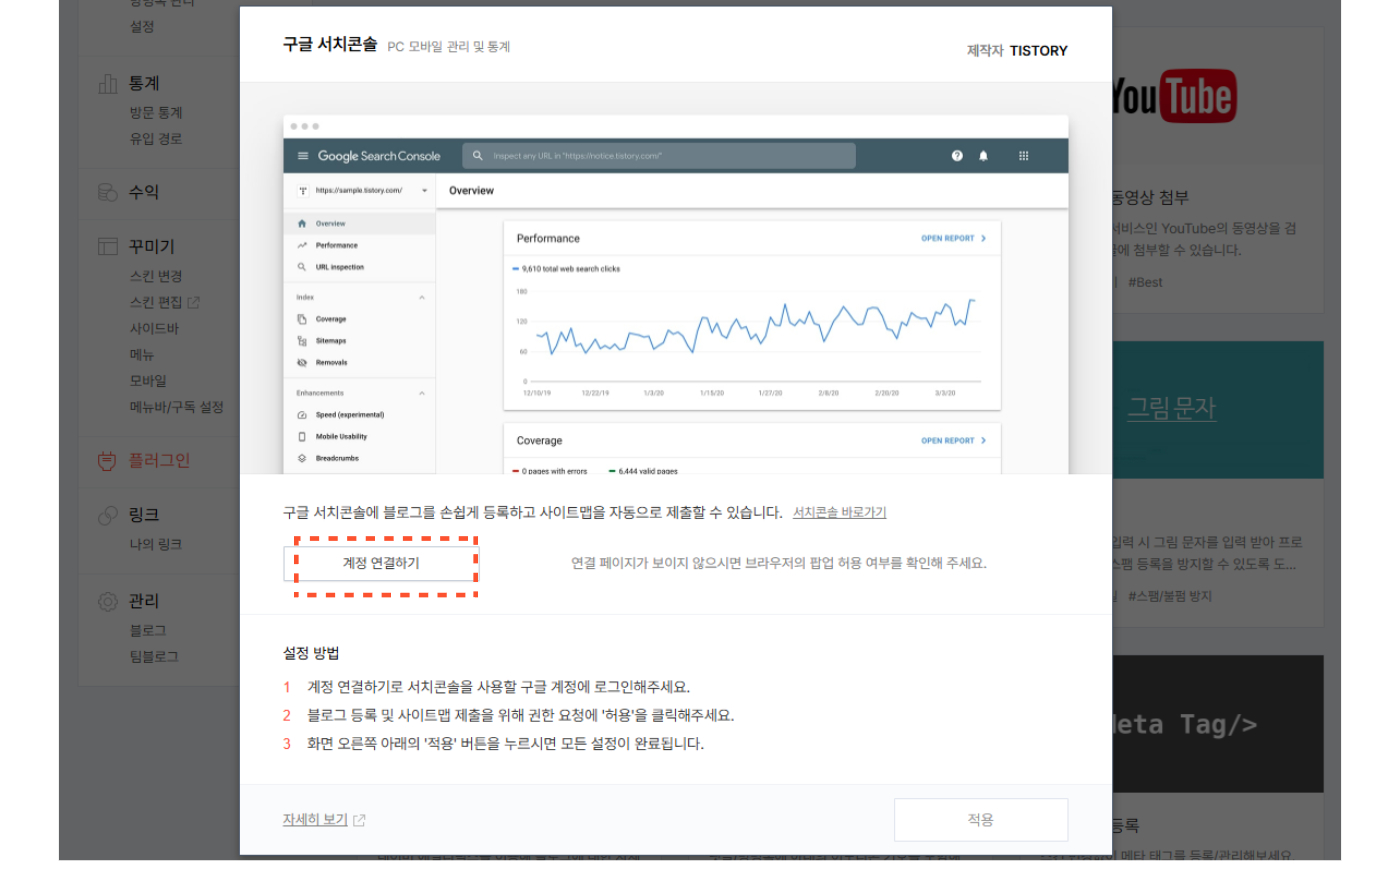Click the 플러그인 plug icon

107,460
